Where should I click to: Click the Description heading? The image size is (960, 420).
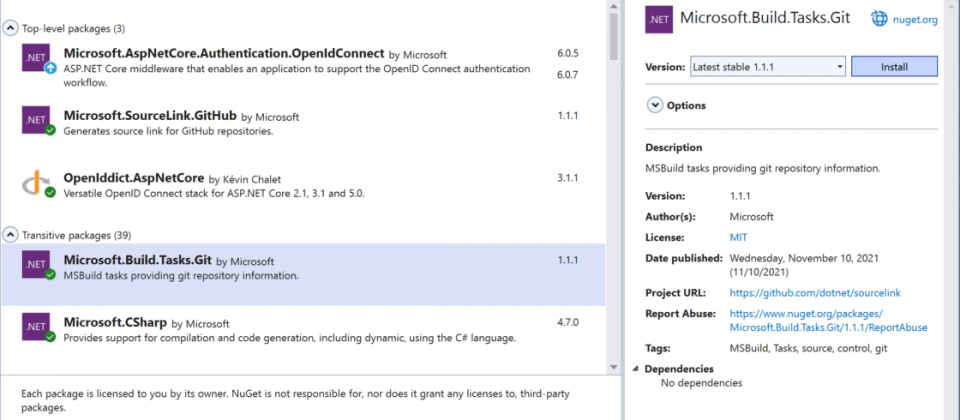(674, 148)
